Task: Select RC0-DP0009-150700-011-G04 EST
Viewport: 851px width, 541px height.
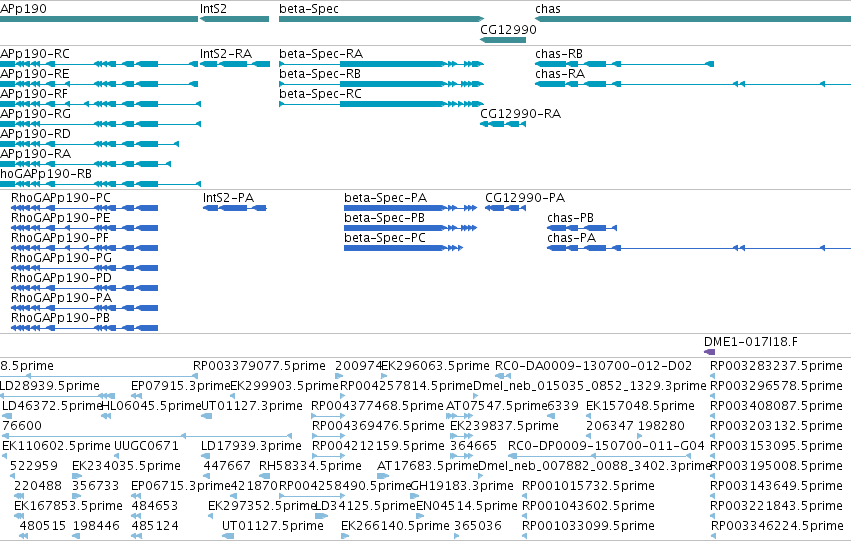Action: point(606,446)
